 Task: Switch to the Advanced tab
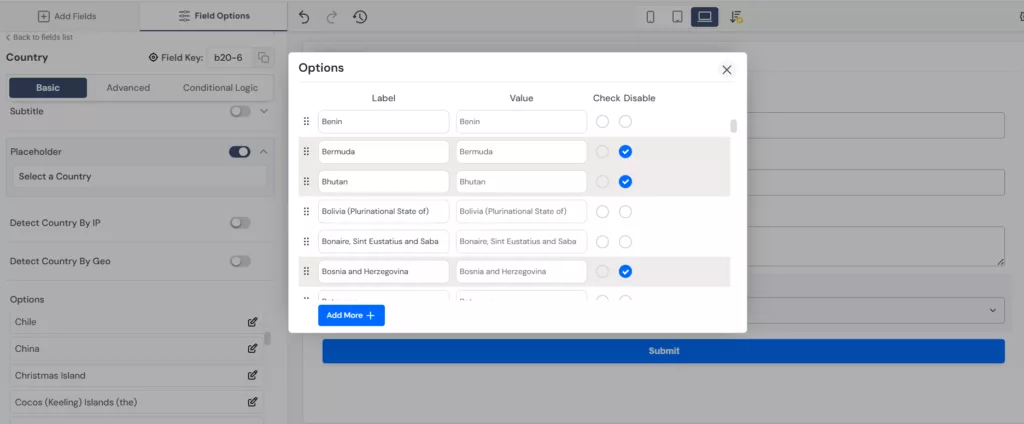pos(128,88)
